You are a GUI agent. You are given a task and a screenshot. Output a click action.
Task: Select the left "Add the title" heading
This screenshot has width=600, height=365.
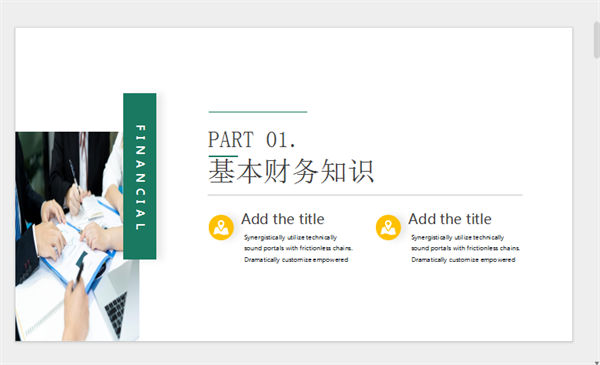click(283, 219)
